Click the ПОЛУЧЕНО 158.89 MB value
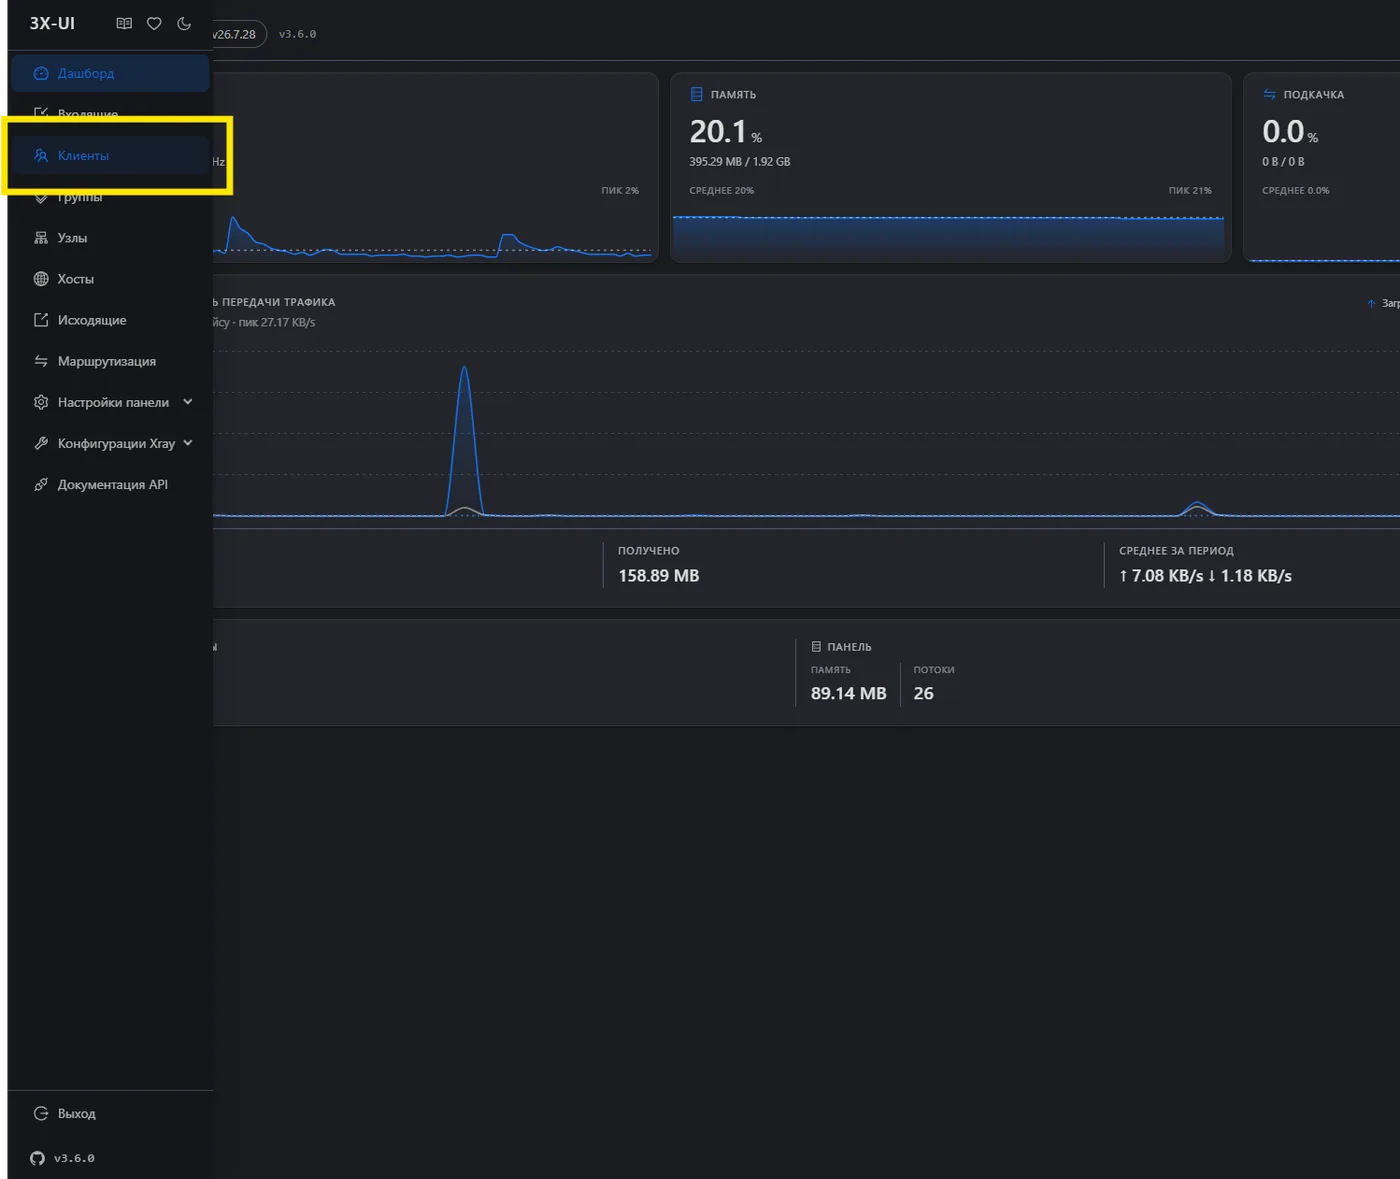The height and width of the screenshot is (1179, 1400). (x=658, y=576)
